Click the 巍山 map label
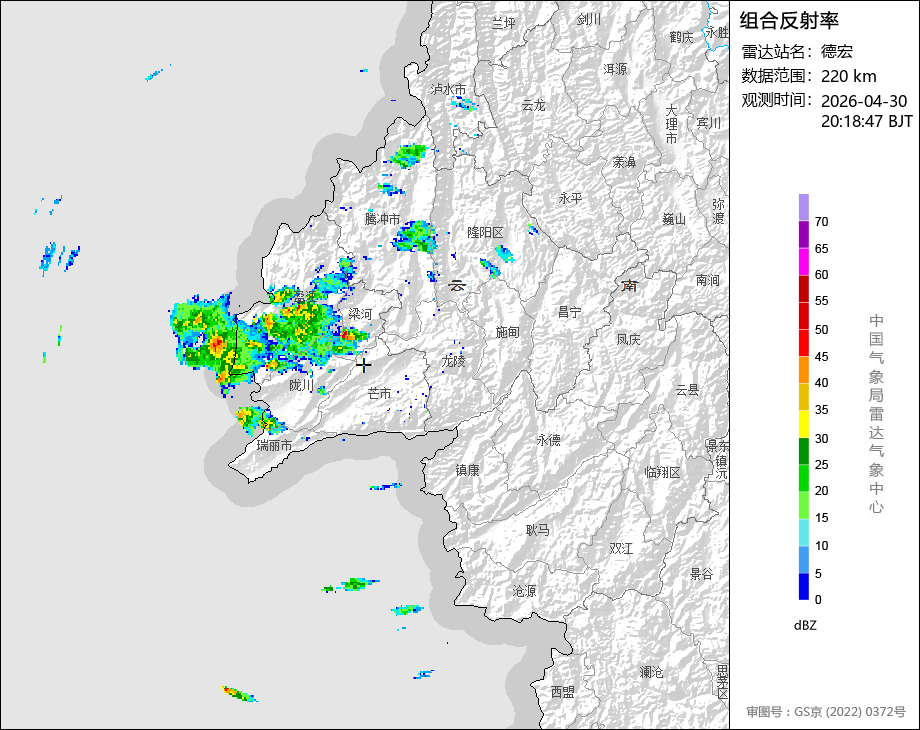The image size is (920, 730). tap(674, 219)
